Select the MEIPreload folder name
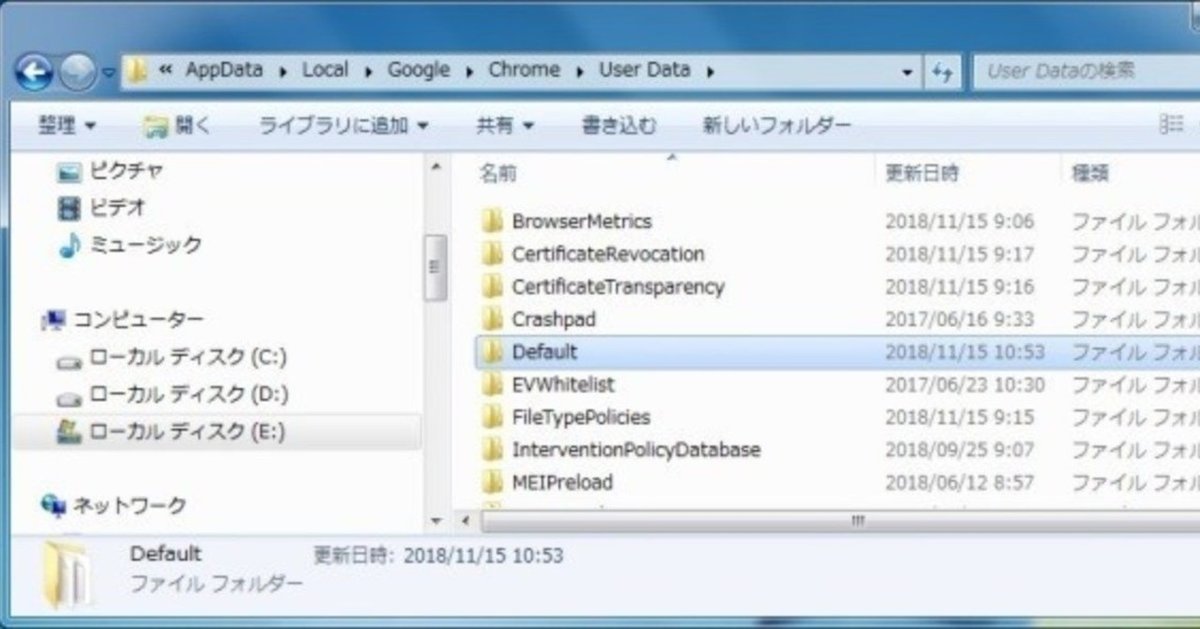 point(563,482)
